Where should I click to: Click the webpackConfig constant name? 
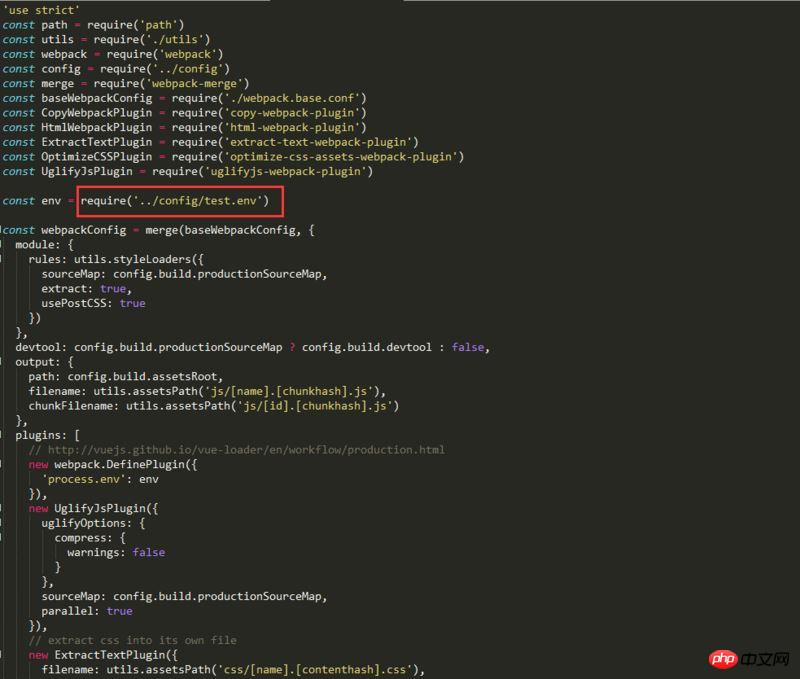pyautogui.click(x=84, y=230)
